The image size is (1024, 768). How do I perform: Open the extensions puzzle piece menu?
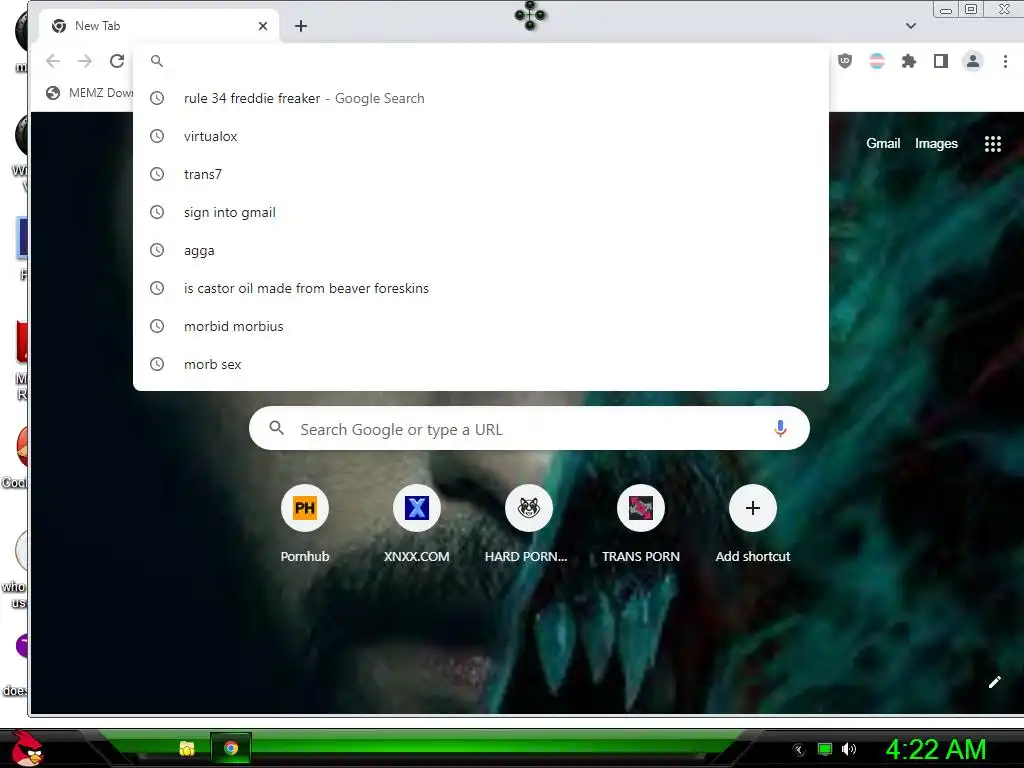908,61
